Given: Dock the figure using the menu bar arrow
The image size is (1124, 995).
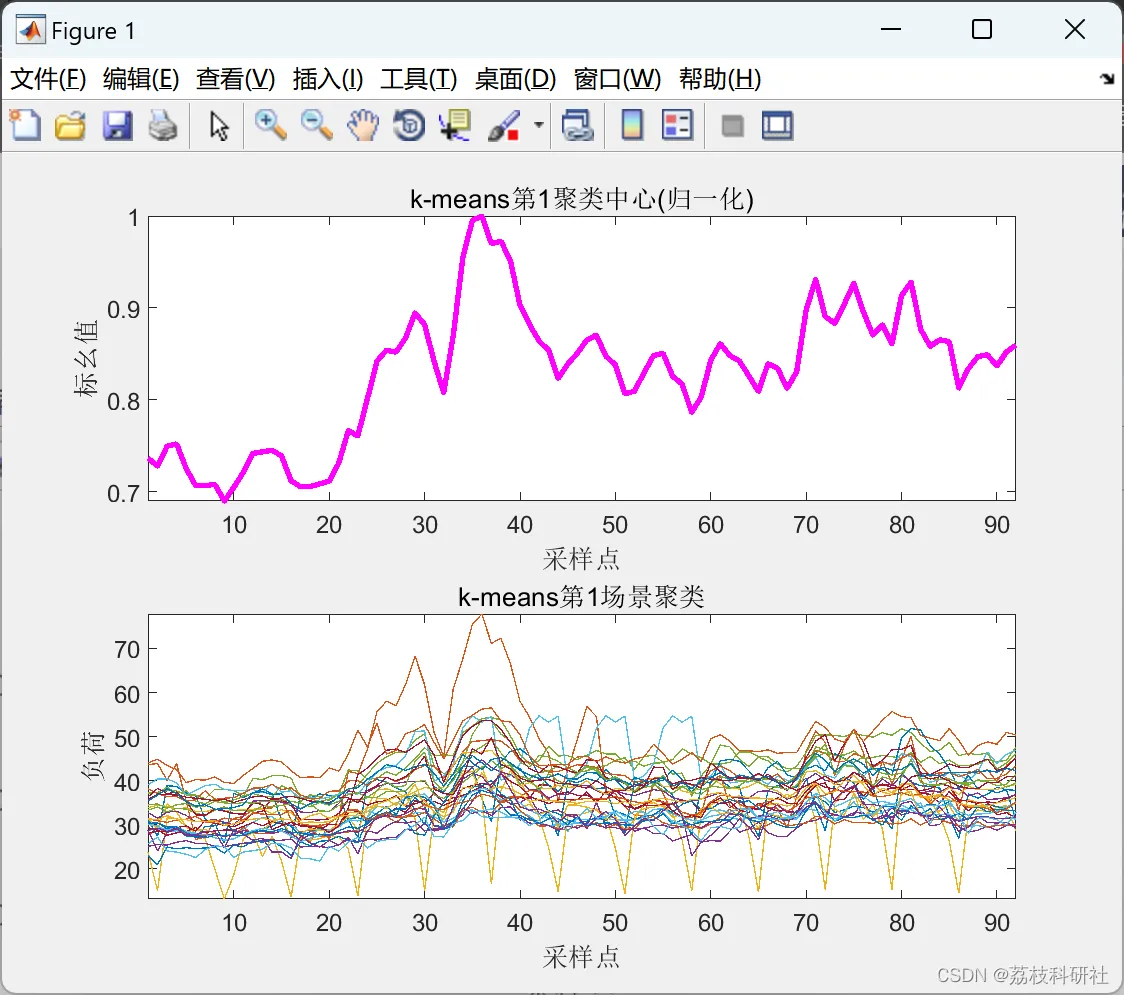Looking at the screenshot, I should point(1108,79).
